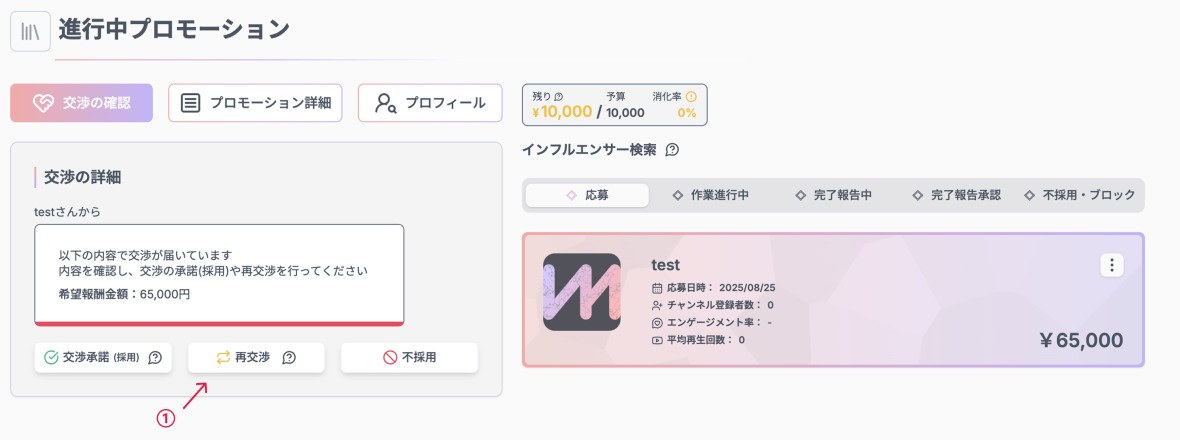Click the help icon on 再交渉 button
Viewport: 1180px width, 440px height.
click(289, 357)
